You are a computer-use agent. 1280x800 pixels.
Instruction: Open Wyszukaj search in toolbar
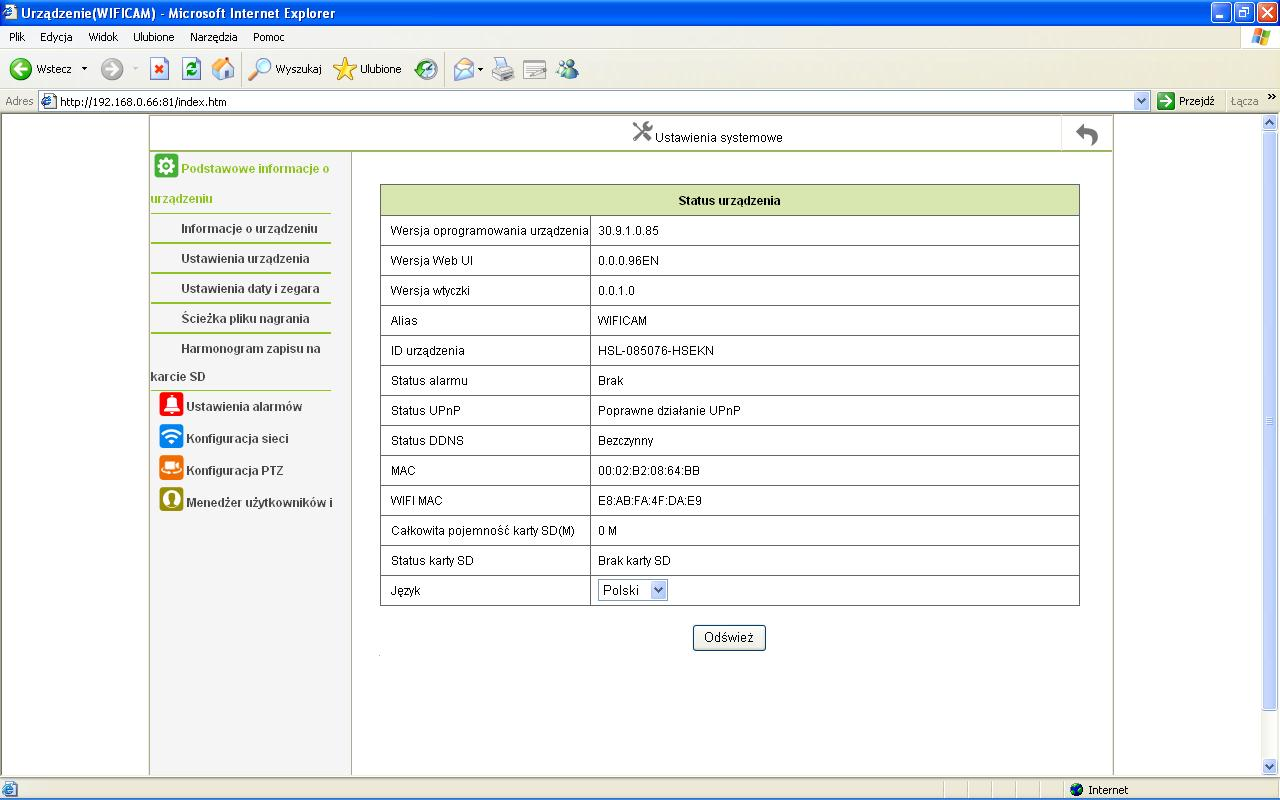pyautogui.click(x=286, y=69)
